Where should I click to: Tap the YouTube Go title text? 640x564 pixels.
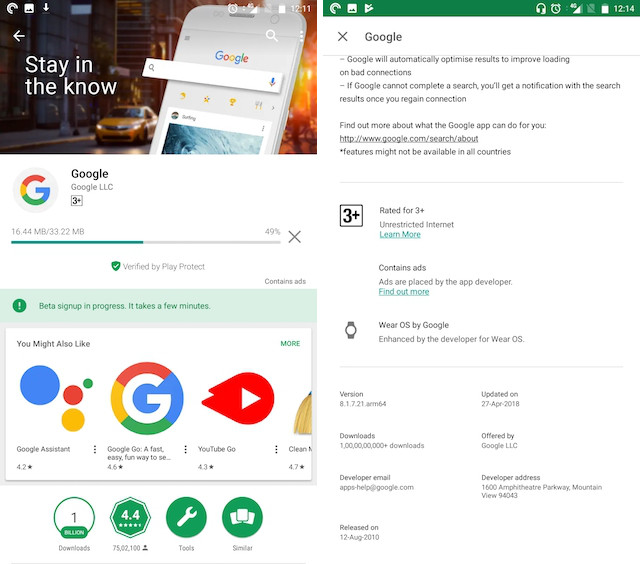click(217, 449)
